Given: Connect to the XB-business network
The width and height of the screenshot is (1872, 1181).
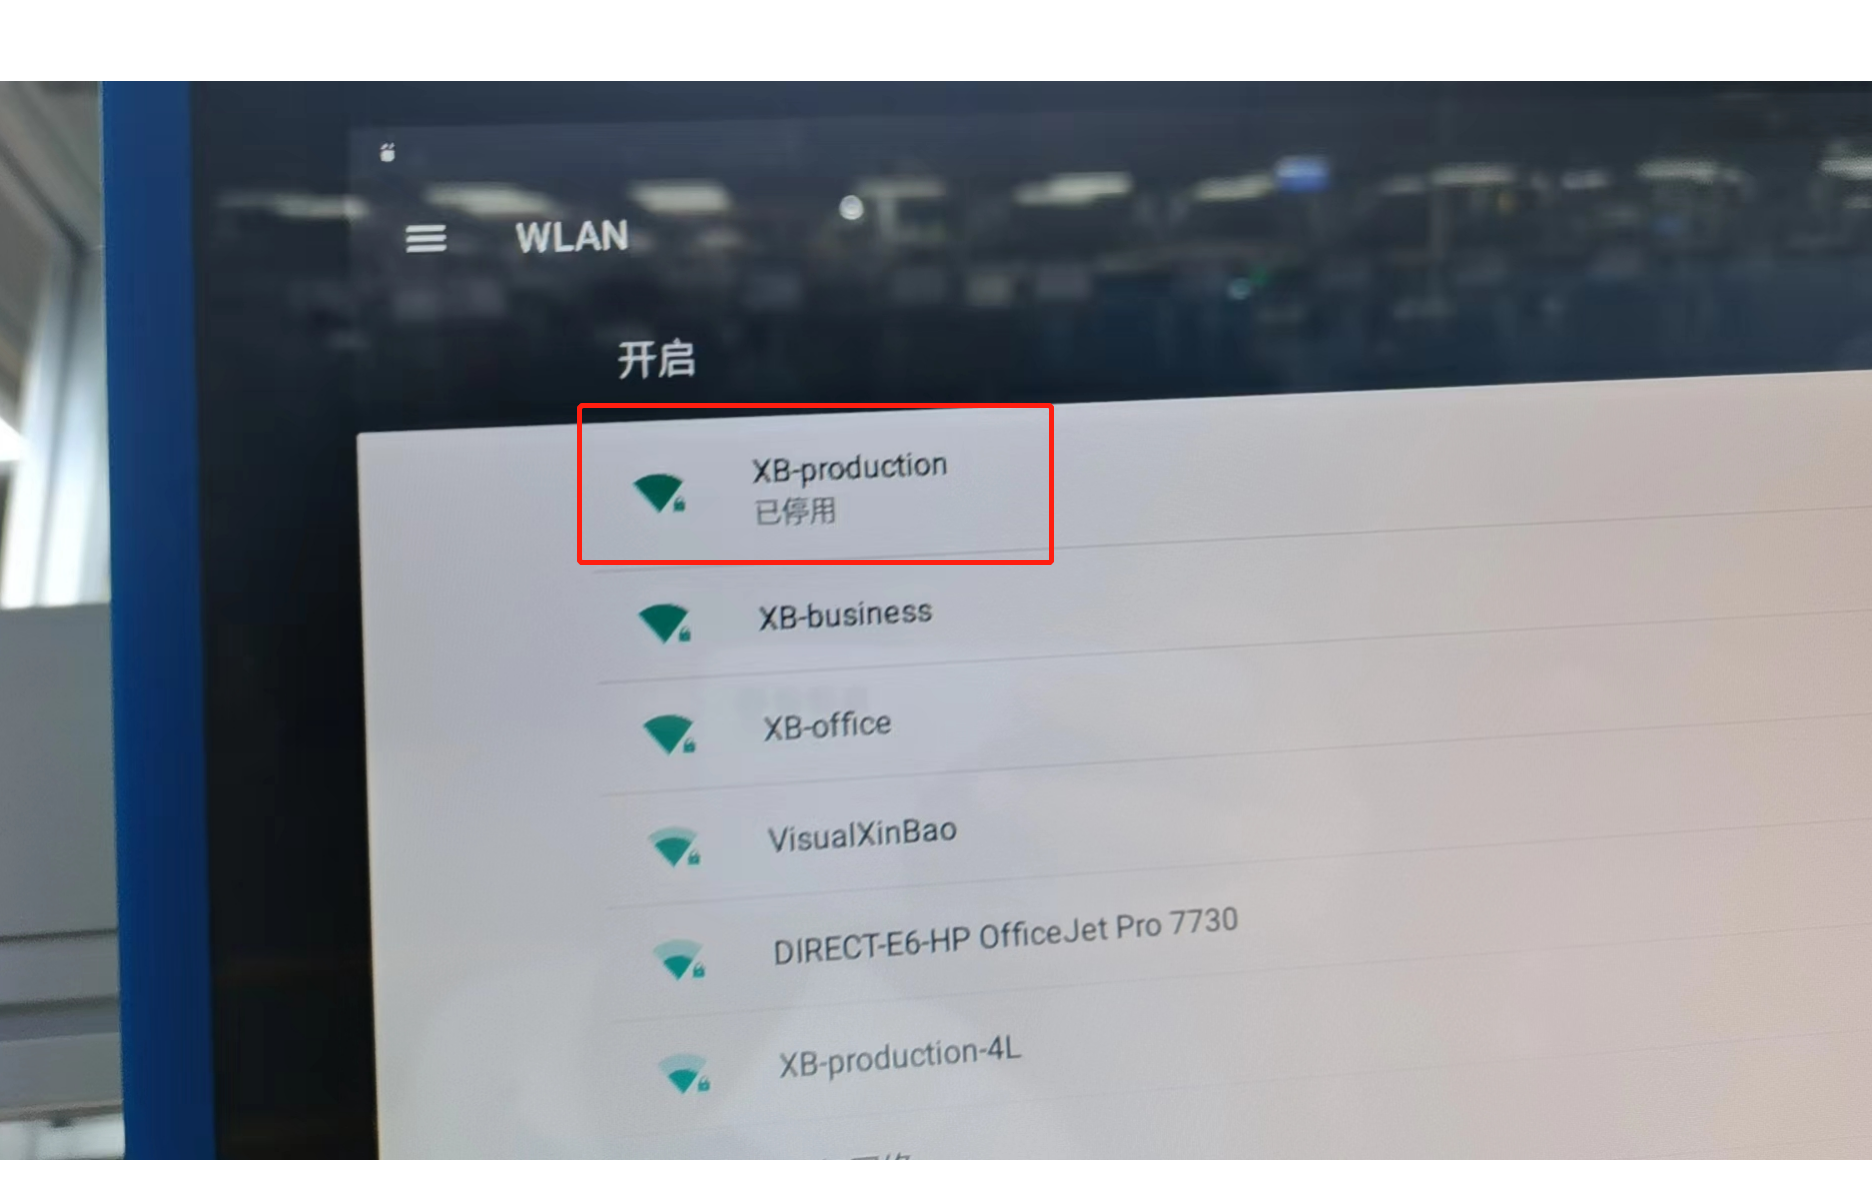Looking at the screenshot, I should tap(845, 614).
